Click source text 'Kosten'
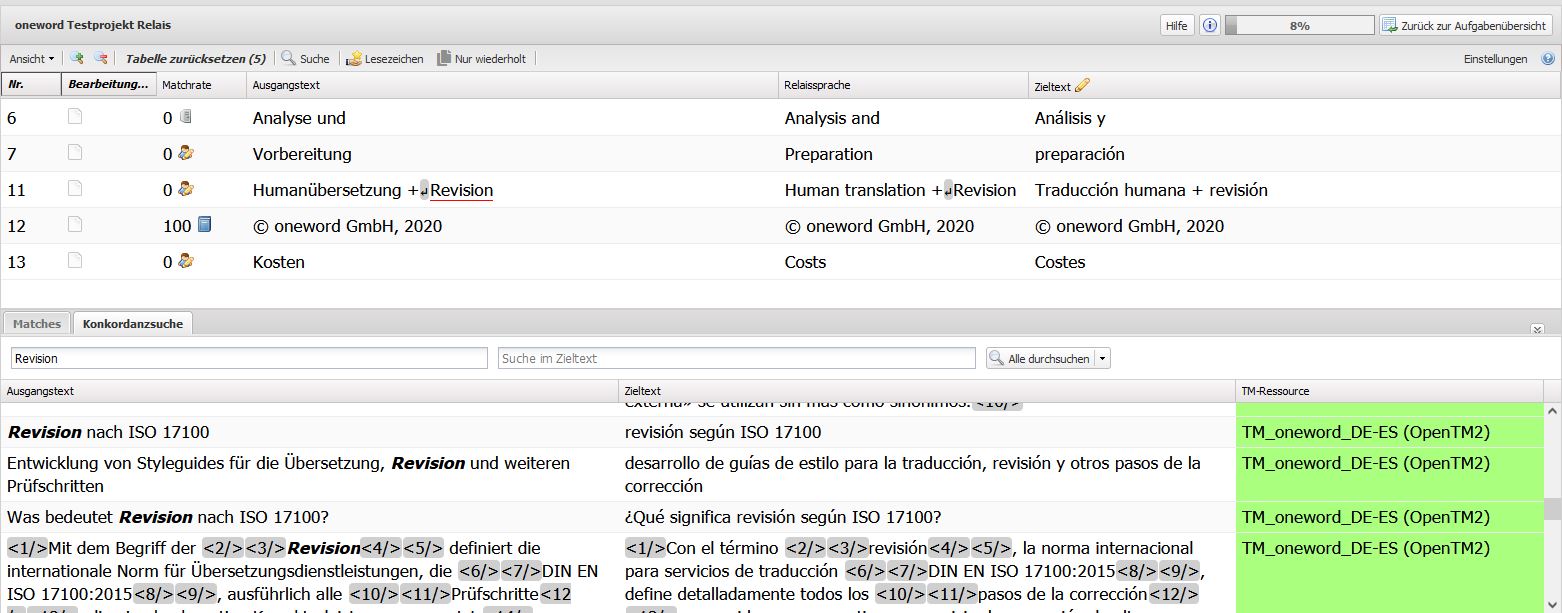1562x613 pixels. pyautogui.click(x=279, y=262)
